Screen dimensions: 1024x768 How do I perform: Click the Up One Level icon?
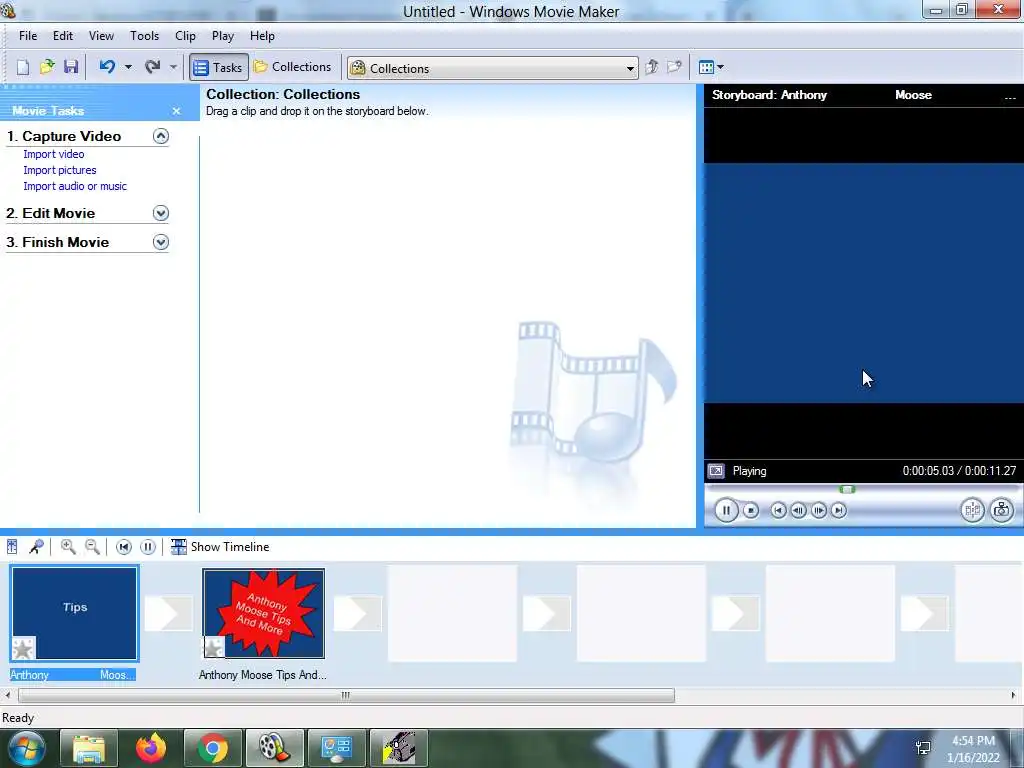pyautogui.click(x=651, y=67)
